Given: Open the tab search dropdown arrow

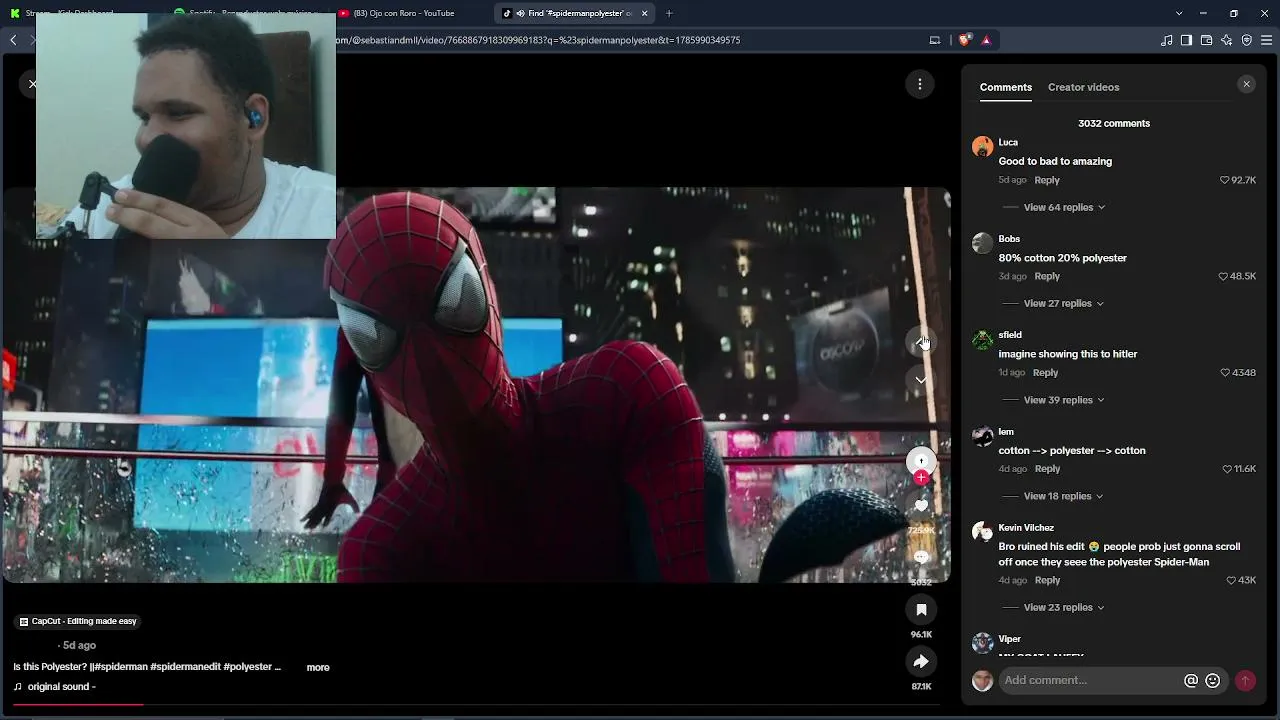Looking at the screenshot, I should pos(1179,13).
